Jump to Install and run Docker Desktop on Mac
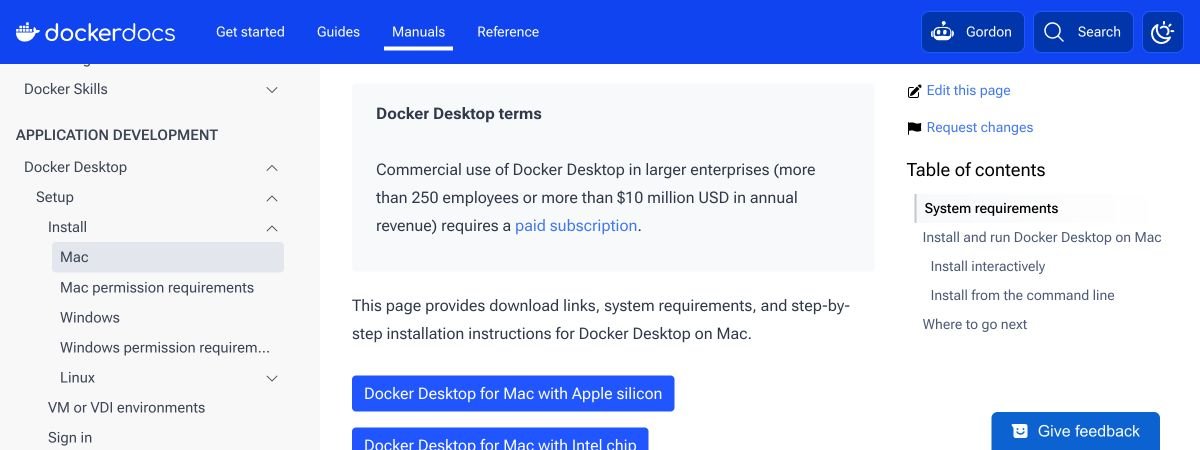Viewport: 1200px width, 450px height. click(1042, 238)
